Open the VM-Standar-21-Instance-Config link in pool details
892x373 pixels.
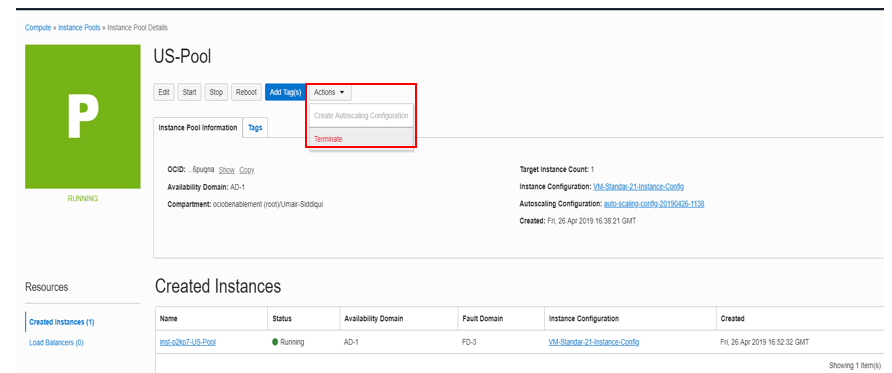(638, 186)
